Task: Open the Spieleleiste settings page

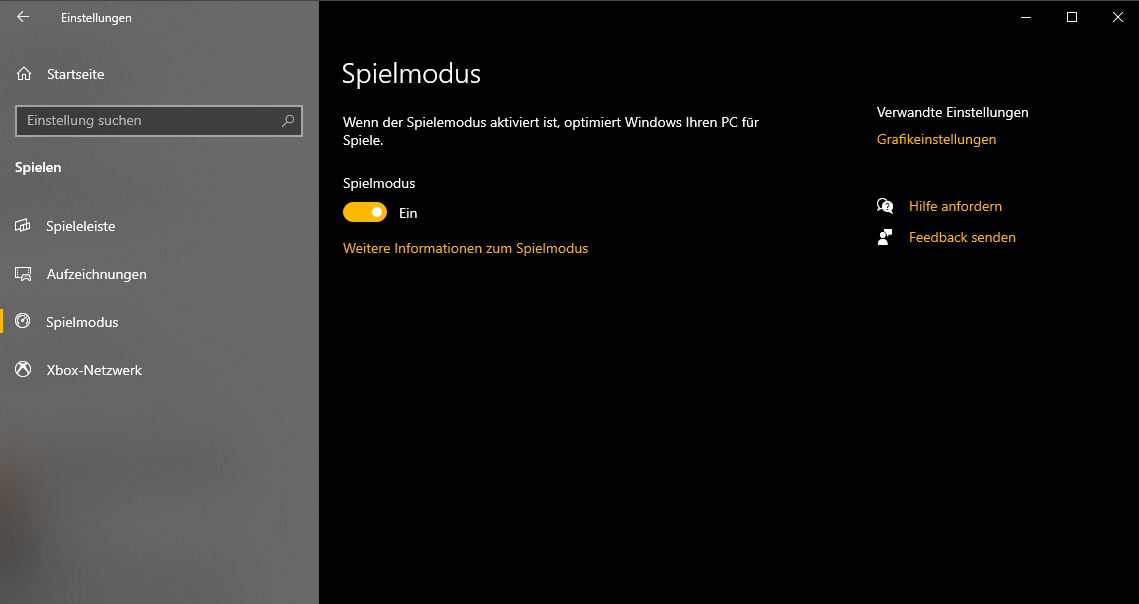Action: [x=81, y=226]
